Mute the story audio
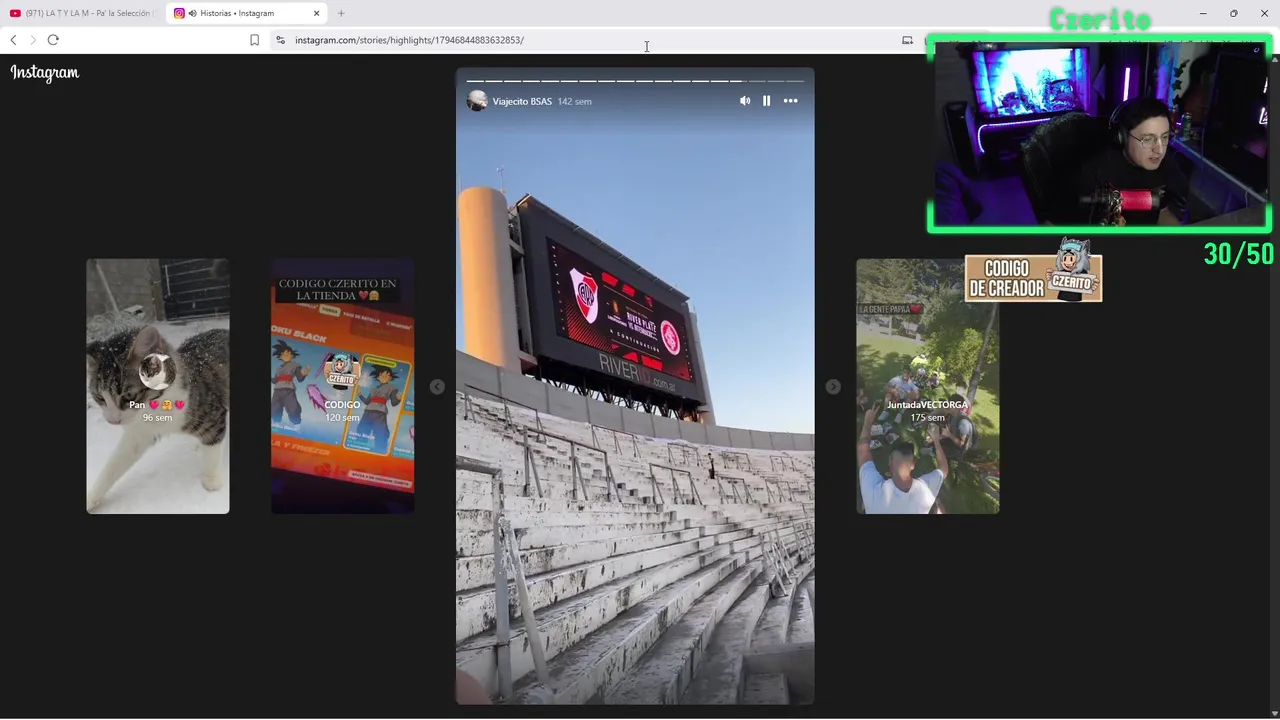This screenshot has width=1280, height=720. 745,101
